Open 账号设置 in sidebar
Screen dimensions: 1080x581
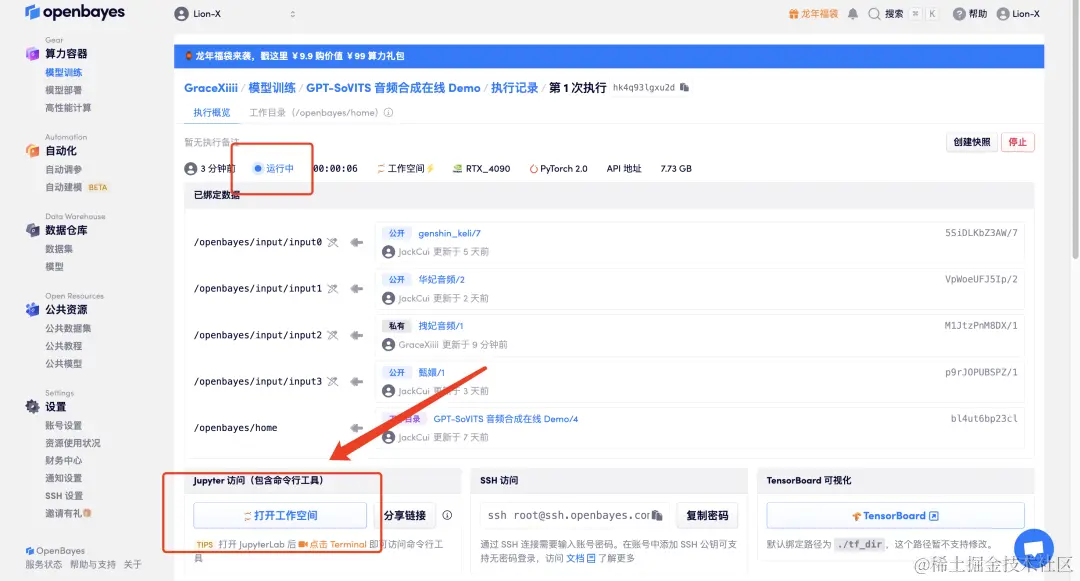click(63, 425)
